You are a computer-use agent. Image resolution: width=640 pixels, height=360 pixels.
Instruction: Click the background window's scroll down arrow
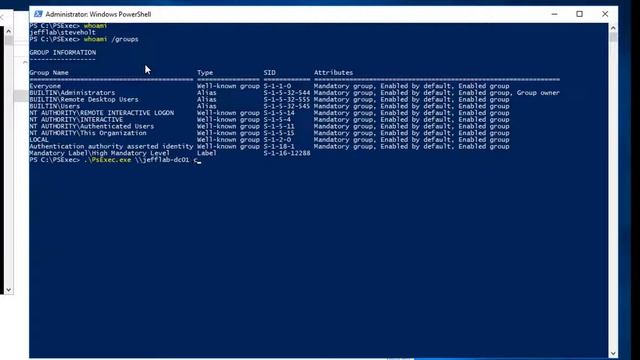[9, 290]
